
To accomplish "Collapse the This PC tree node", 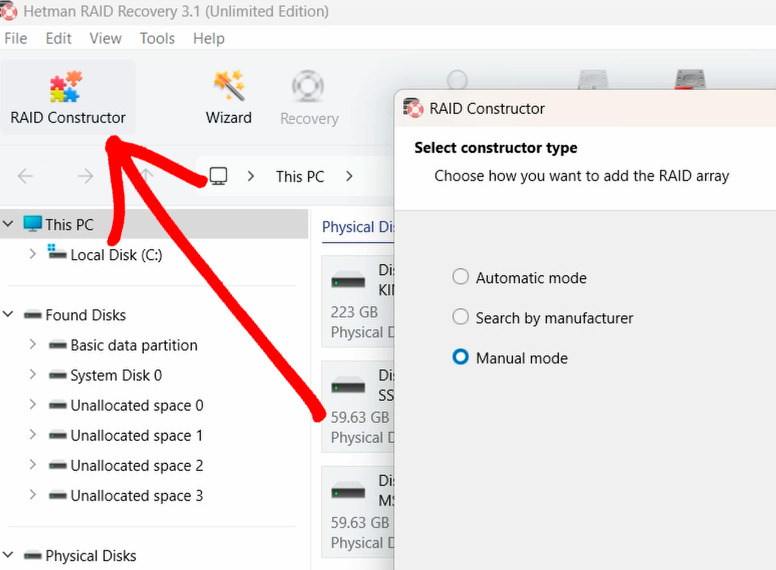I will pyautogui.click(x=8, y=224).
